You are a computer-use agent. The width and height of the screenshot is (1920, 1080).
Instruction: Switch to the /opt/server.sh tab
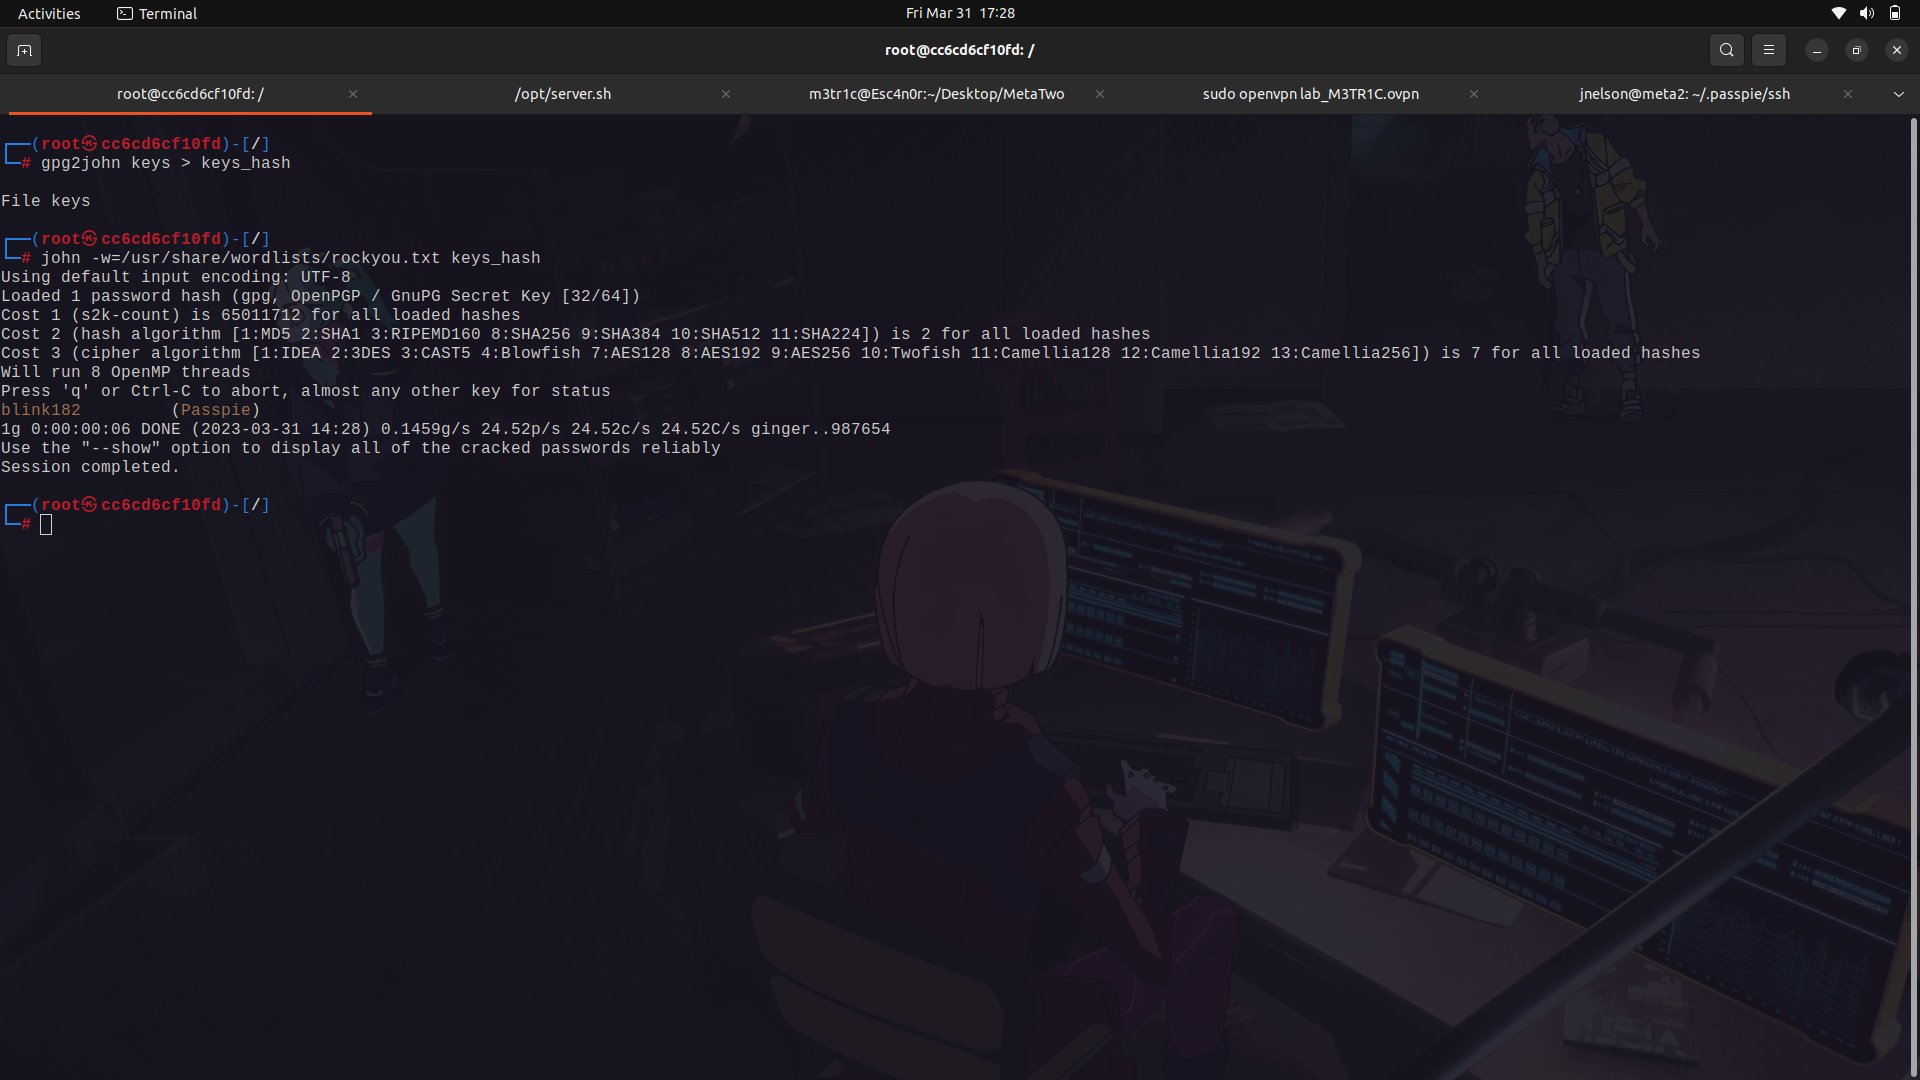tap(563, 94)
